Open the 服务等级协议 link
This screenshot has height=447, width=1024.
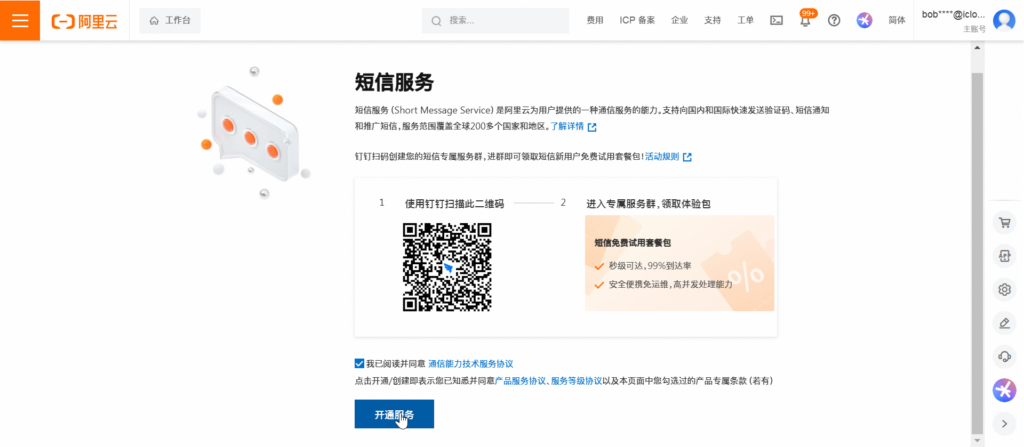[x=576, y=380]
